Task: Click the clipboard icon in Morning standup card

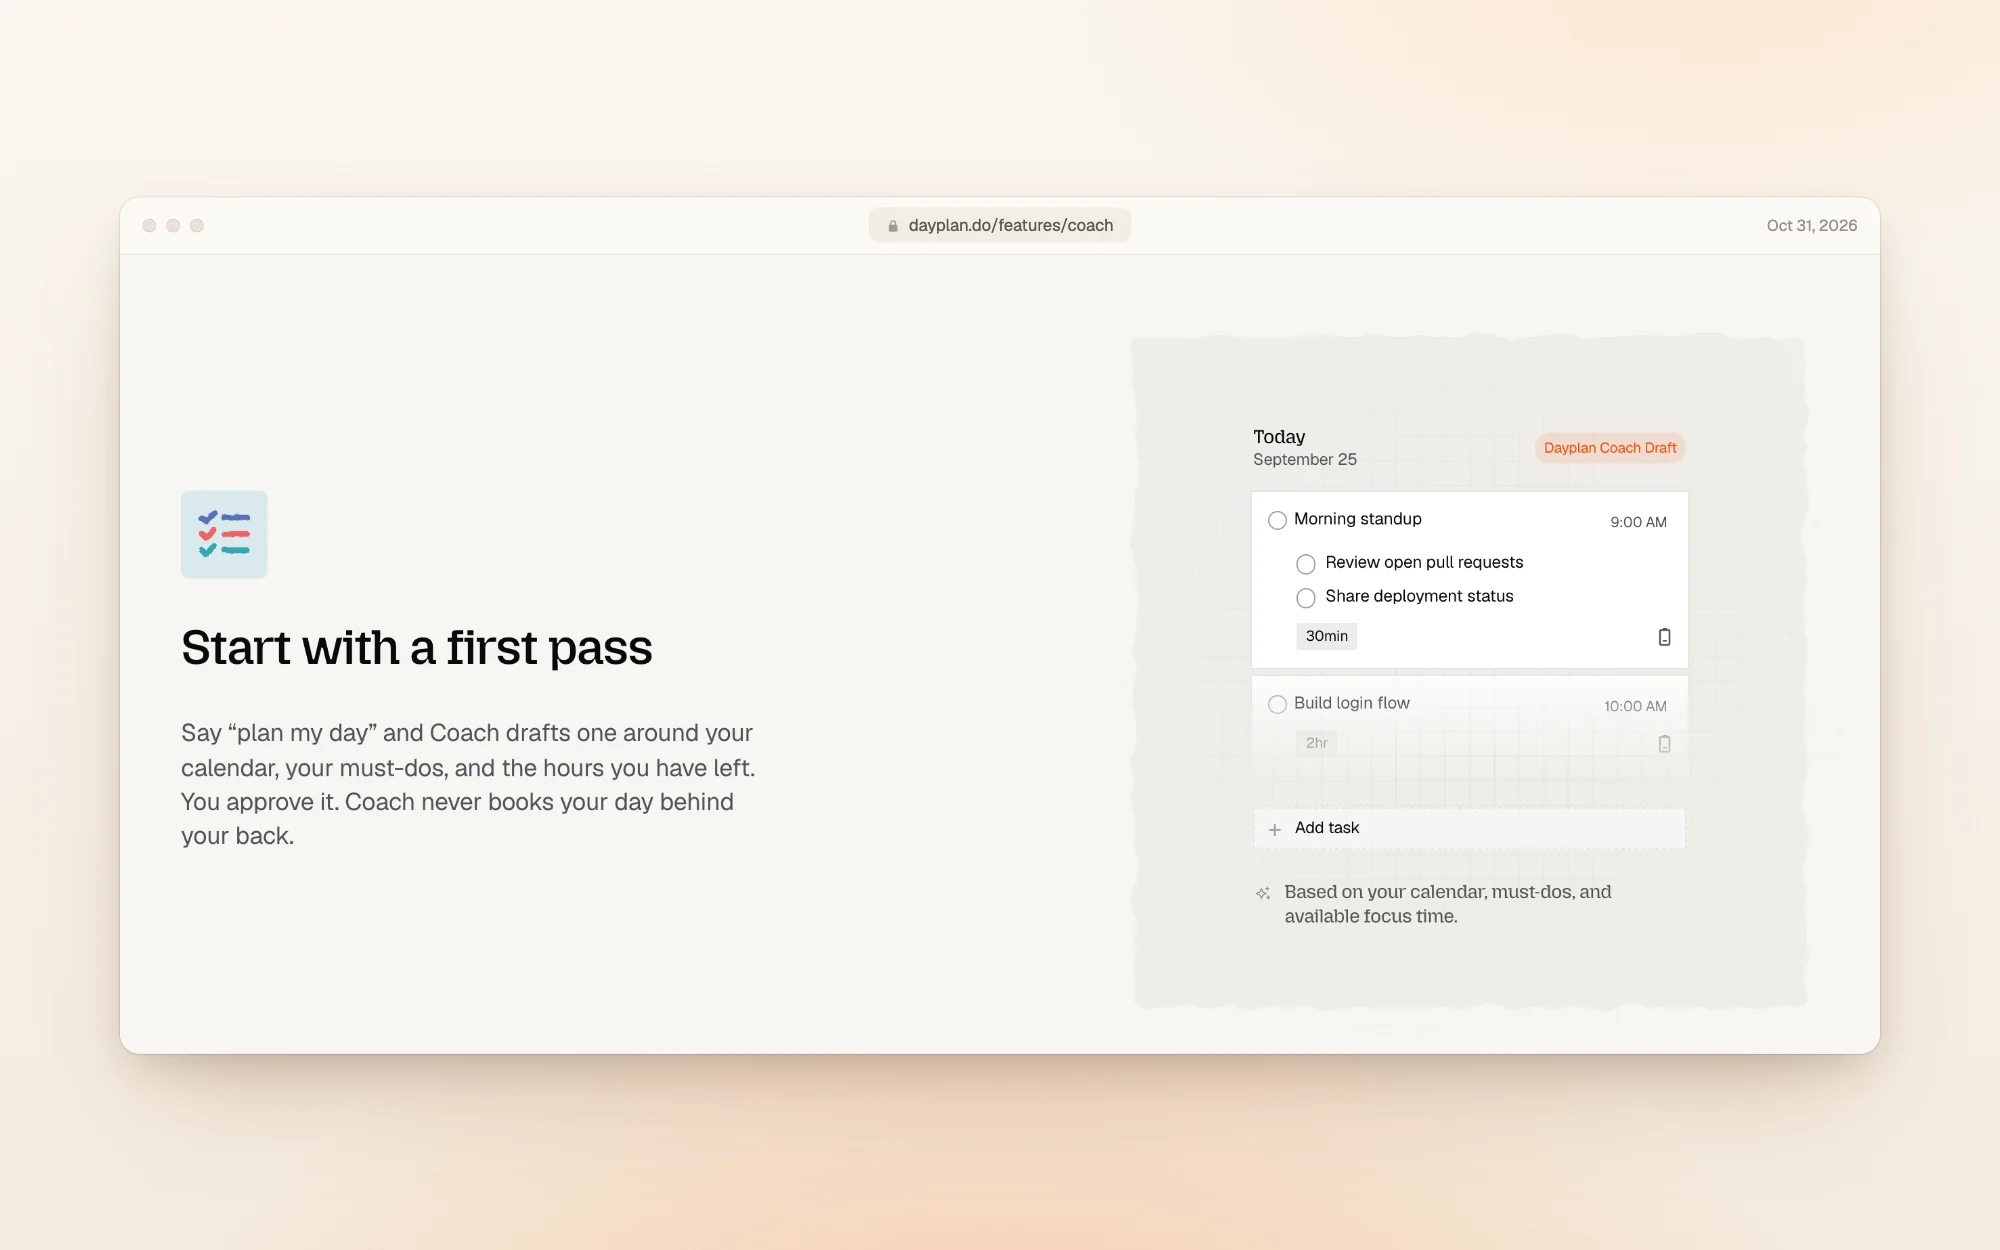Action: [1664, 637]
